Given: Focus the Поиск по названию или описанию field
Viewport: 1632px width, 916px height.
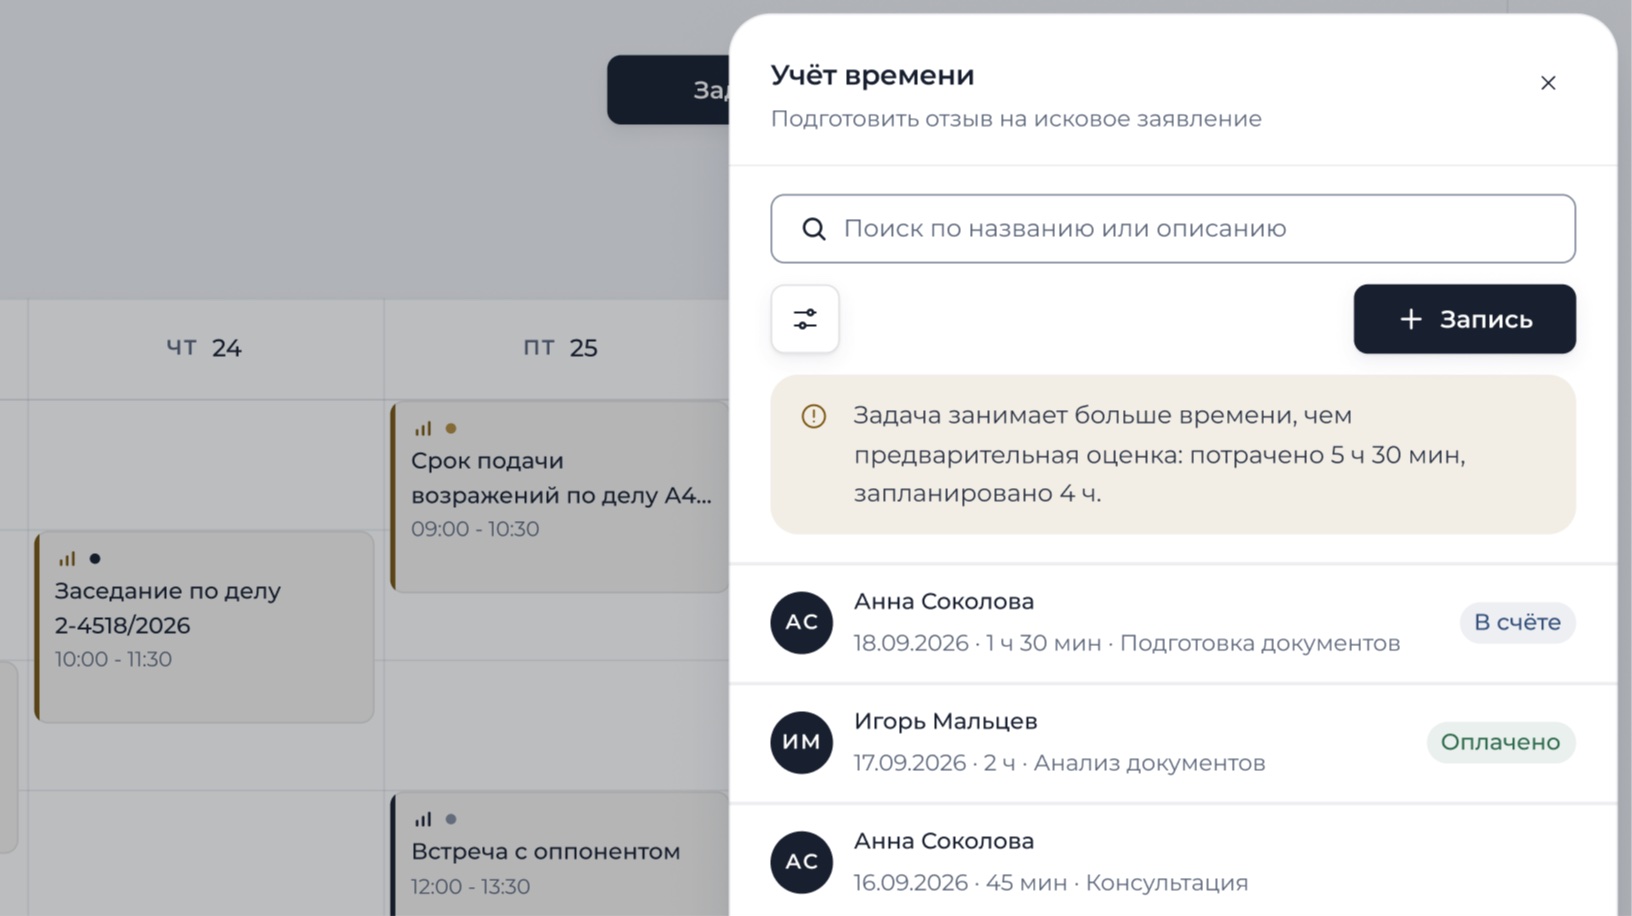Looking at the screenshot, I should (1173, 229).
